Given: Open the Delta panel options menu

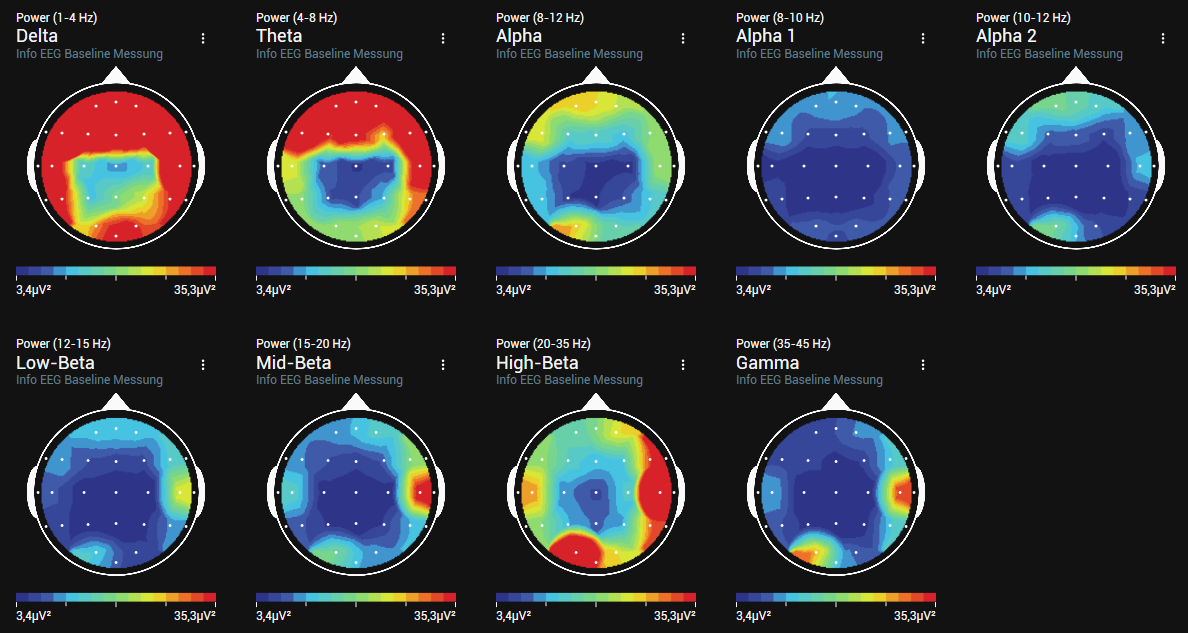Looking at the screenshot, I should tap(203, 38).
